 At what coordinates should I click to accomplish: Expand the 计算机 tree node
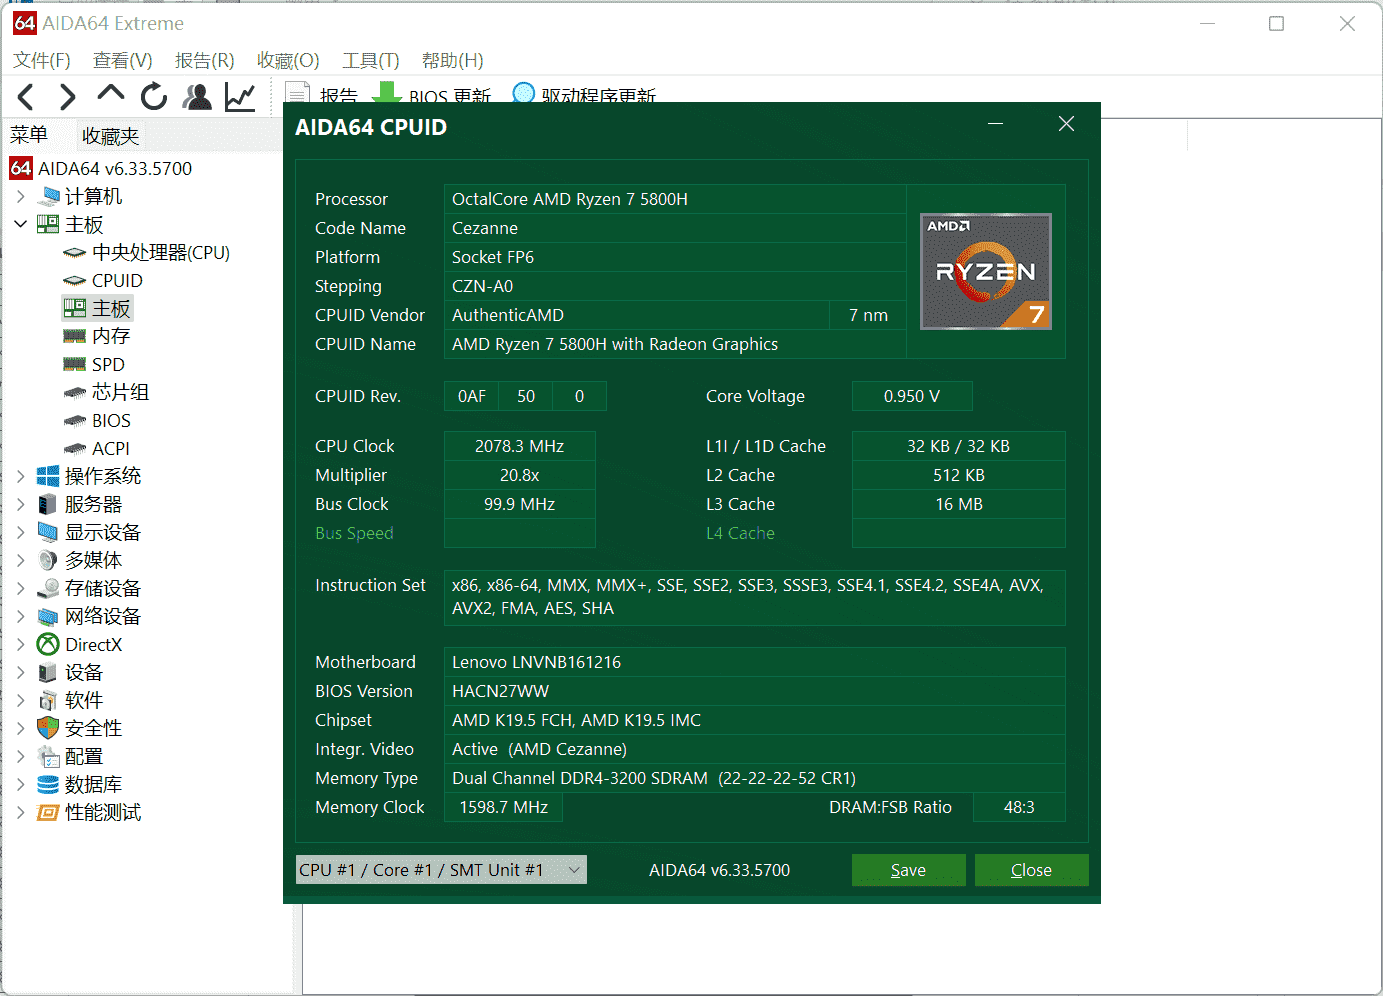[x=20, y=196]
